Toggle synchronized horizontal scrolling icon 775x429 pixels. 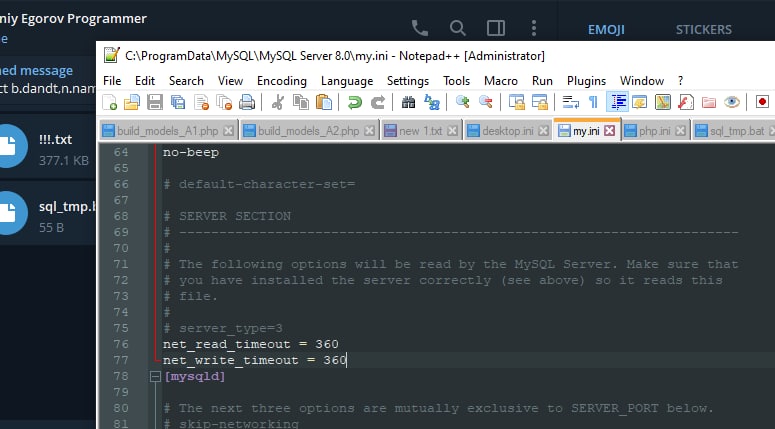click(539, 102)
